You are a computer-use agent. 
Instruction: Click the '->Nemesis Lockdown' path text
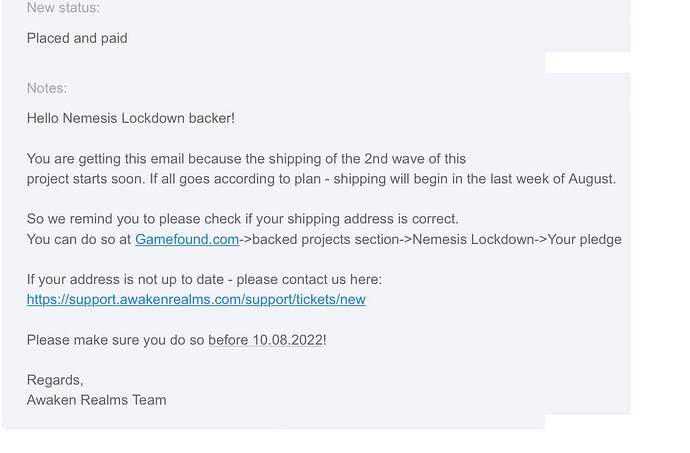pyautogui.click(x=473, y=239)
